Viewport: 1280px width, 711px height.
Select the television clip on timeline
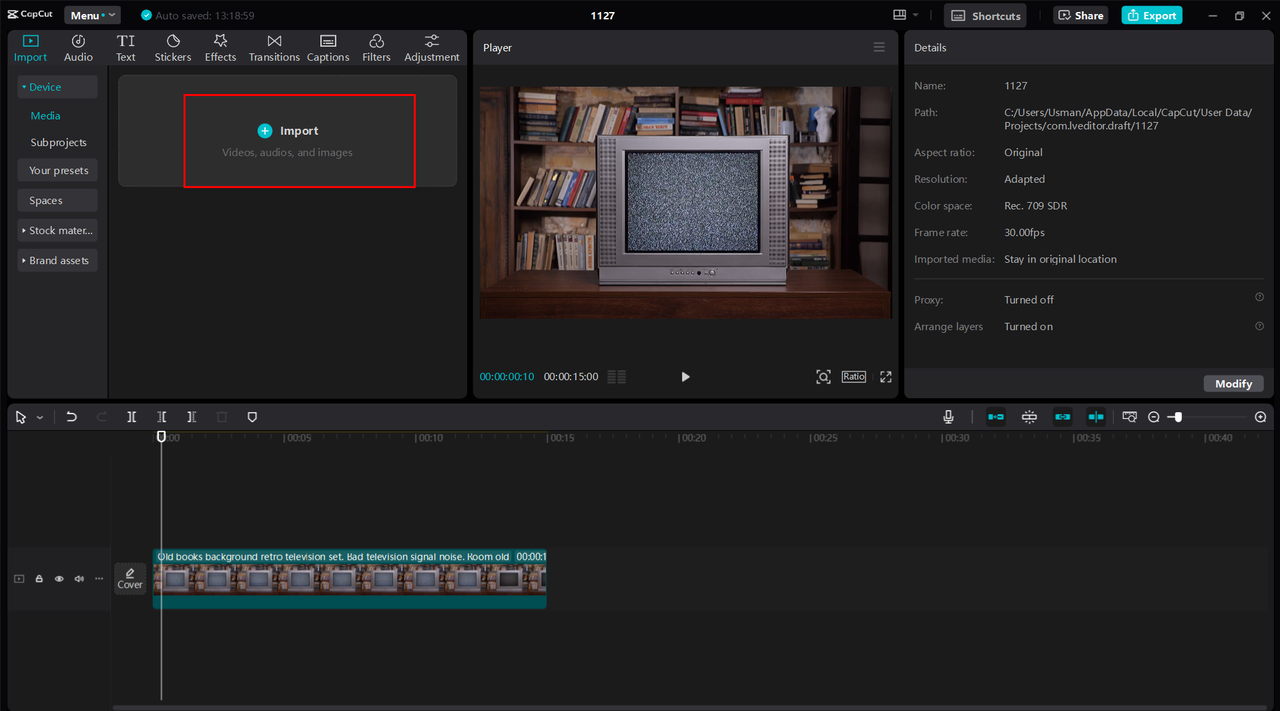[x=349, y=578]
